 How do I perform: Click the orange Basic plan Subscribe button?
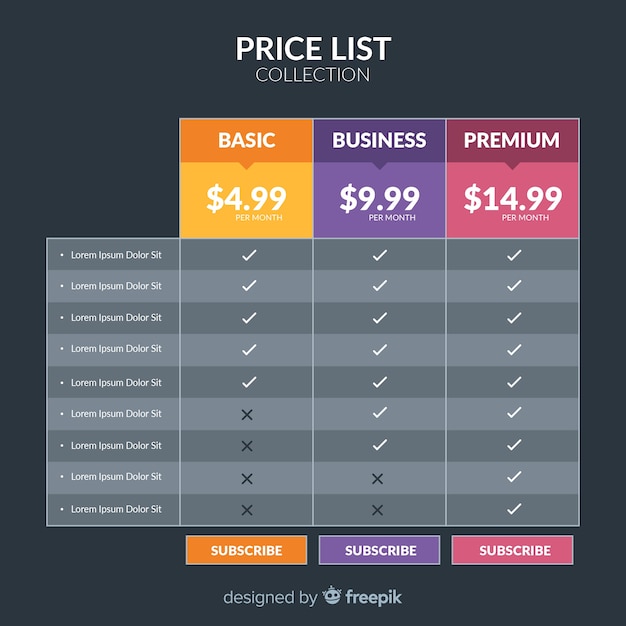click(246, 550)
